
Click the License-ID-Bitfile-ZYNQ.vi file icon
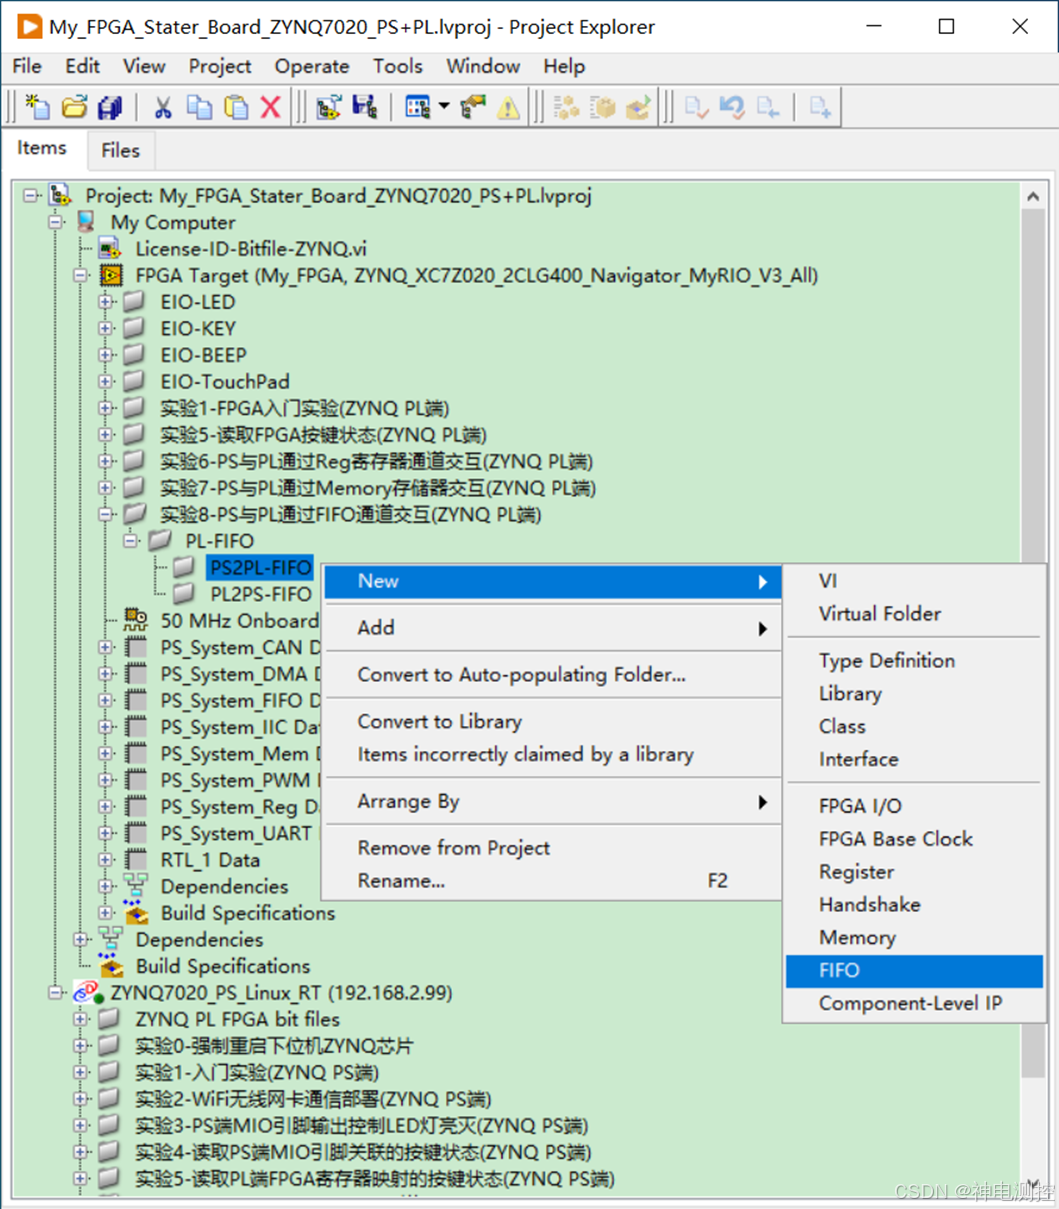pyautogui.click(x=111, y=248)
